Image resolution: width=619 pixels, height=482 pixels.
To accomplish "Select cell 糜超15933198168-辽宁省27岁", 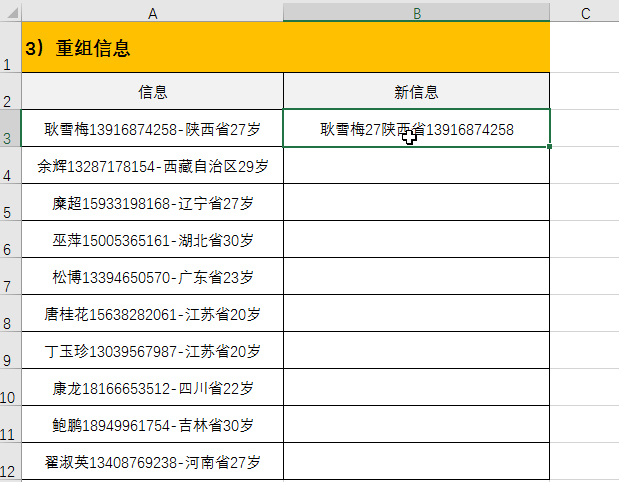I will [152, 202].
